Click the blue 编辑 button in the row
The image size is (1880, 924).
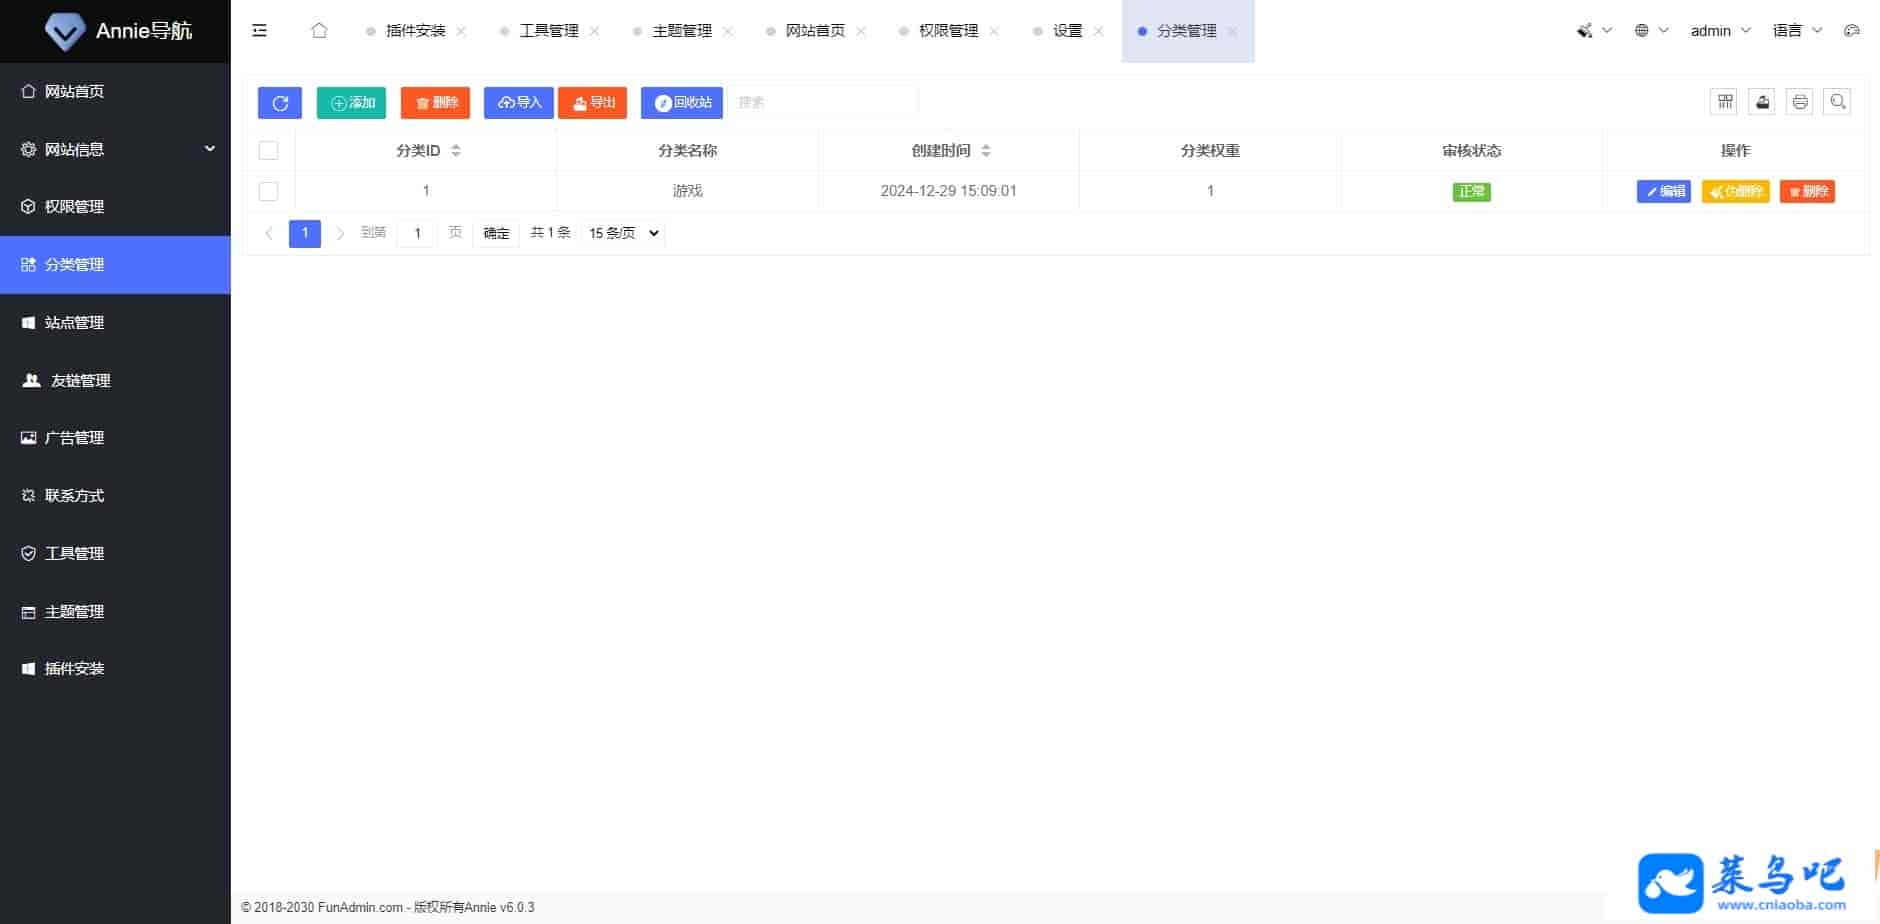pyautogui.click(x=1663, y=192)
